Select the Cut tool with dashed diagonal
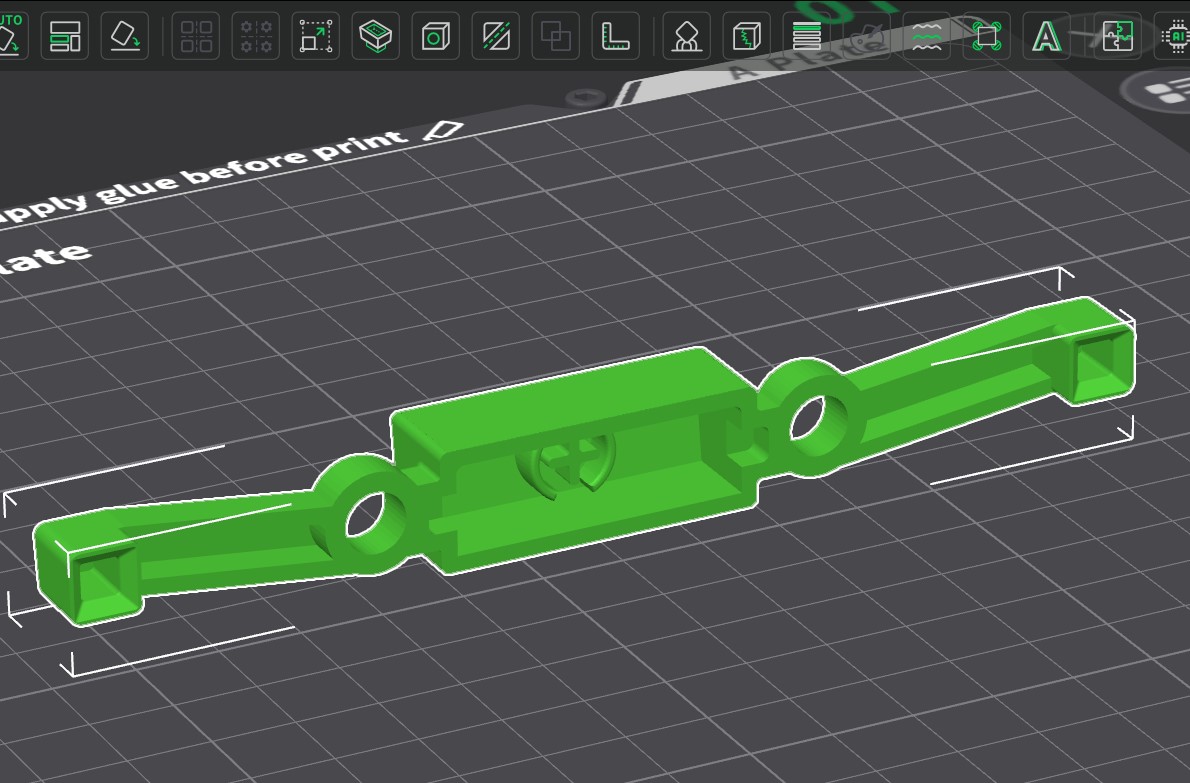 pyautogui.click(x=496, y=36)
